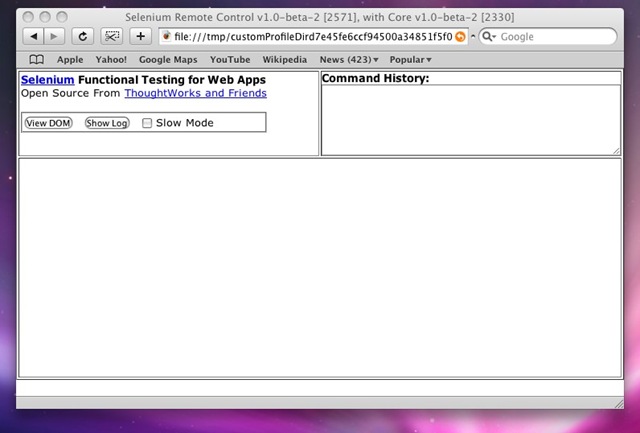The width and height of the screenshot is (640, 433).
Task: Zoom the window with the third titlebar button
Action: [x=62, y=17]
